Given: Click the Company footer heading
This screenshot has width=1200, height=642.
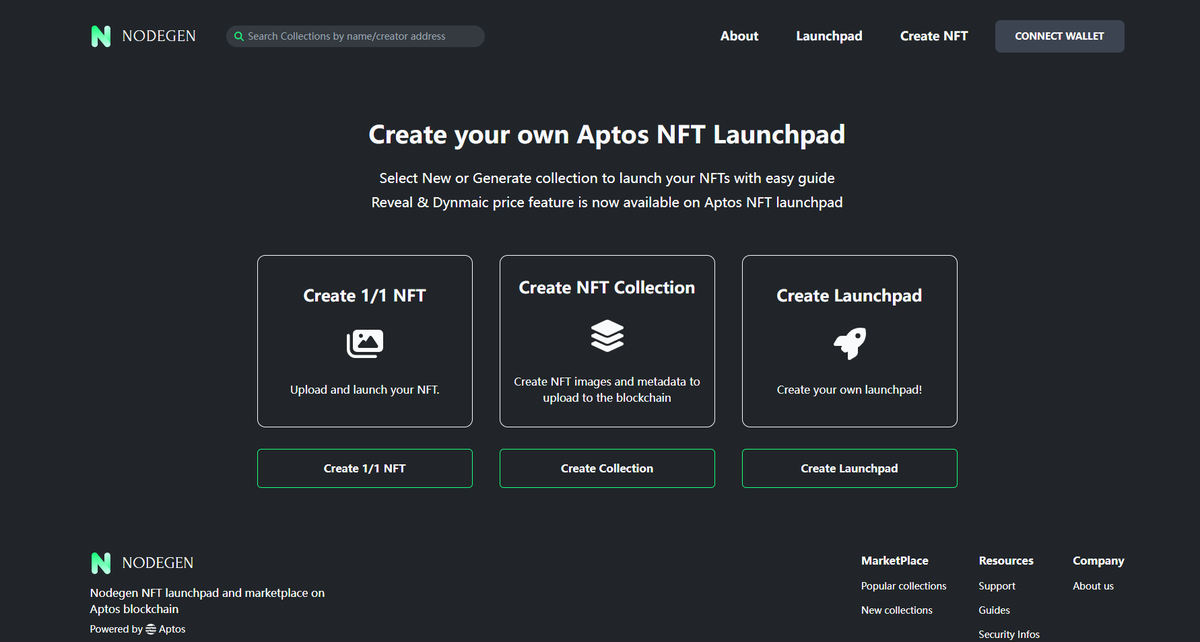Looking at the screenshot, I should click(x=1099, y=561).
